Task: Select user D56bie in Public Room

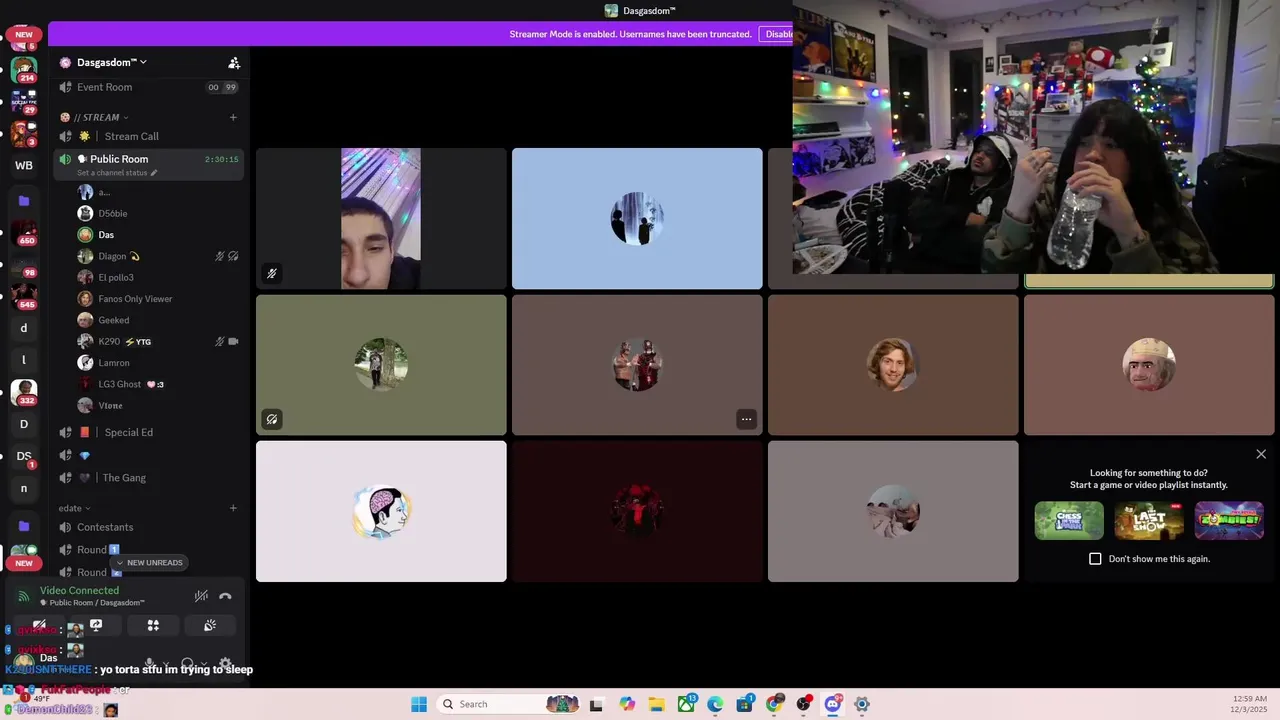Action: tap(158, 213)
